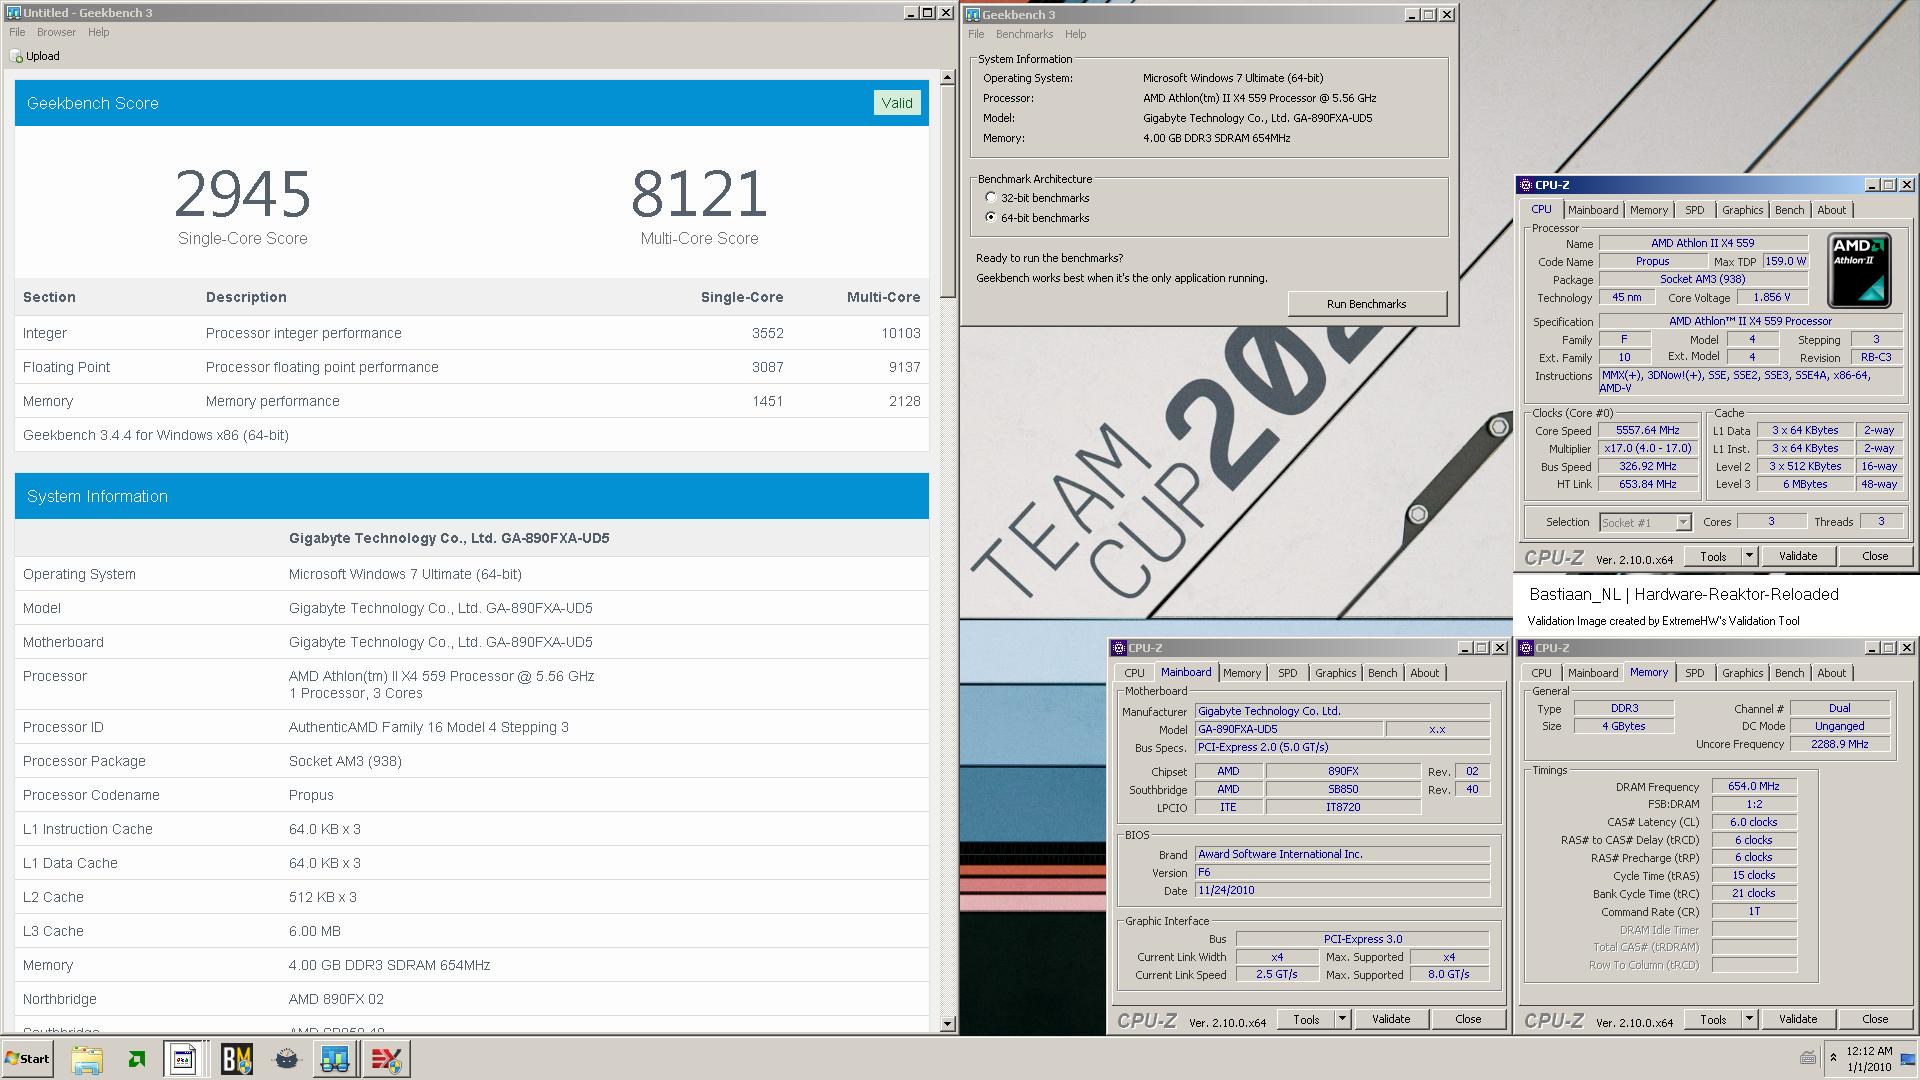Switch to CPU tab in Mainboard CPU-Z window

[1134, 673]
